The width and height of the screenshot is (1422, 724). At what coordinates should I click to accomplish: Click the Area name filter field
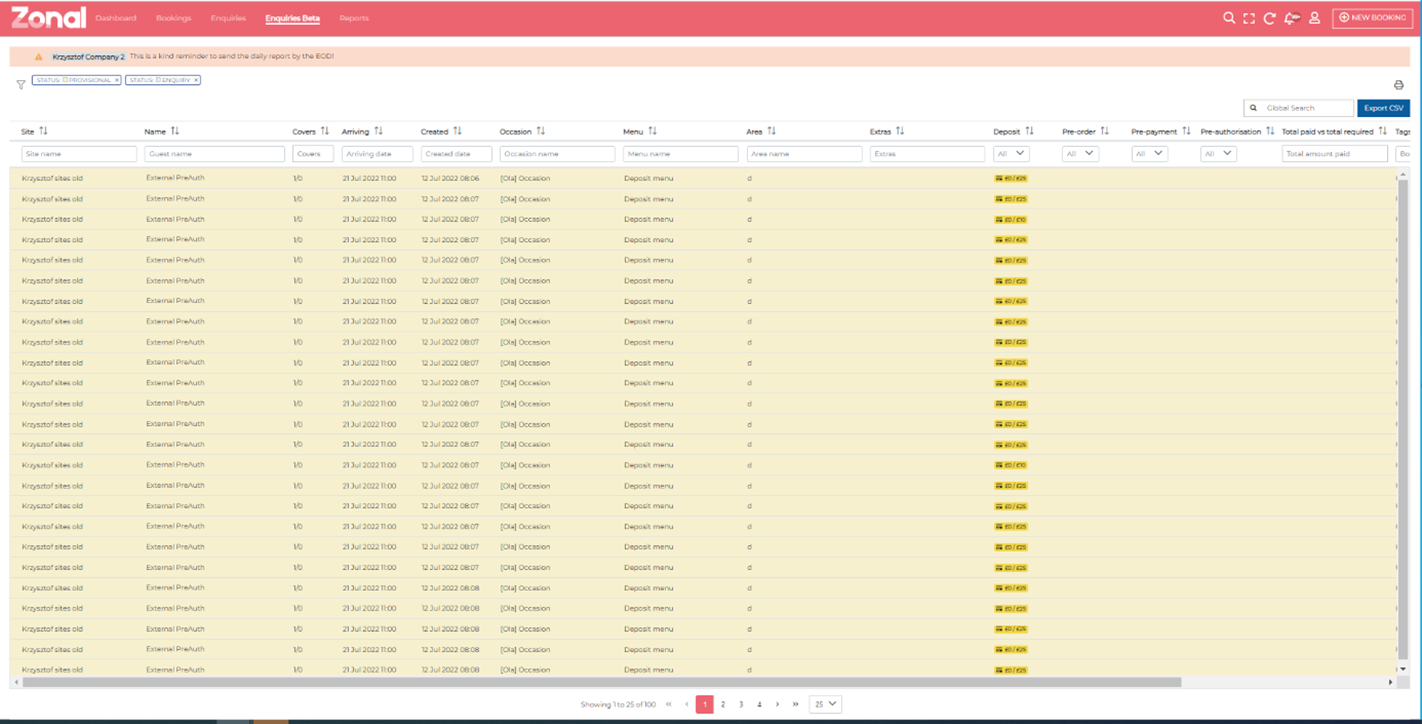point(804,154)
